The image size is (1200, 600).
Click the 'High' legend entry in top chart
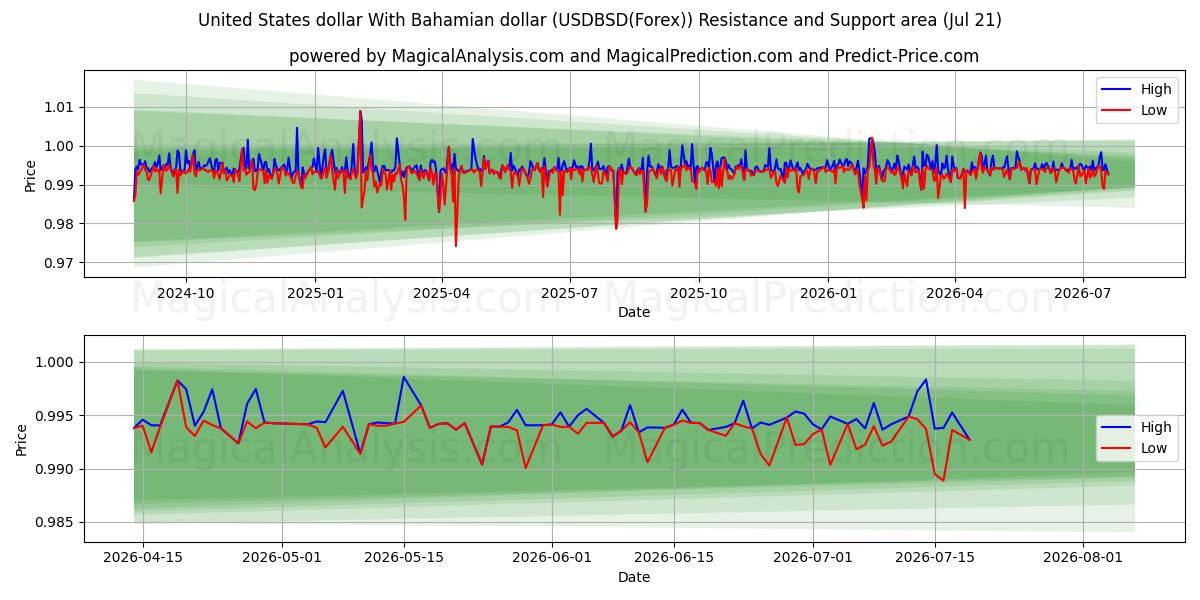coord(1156,89)
